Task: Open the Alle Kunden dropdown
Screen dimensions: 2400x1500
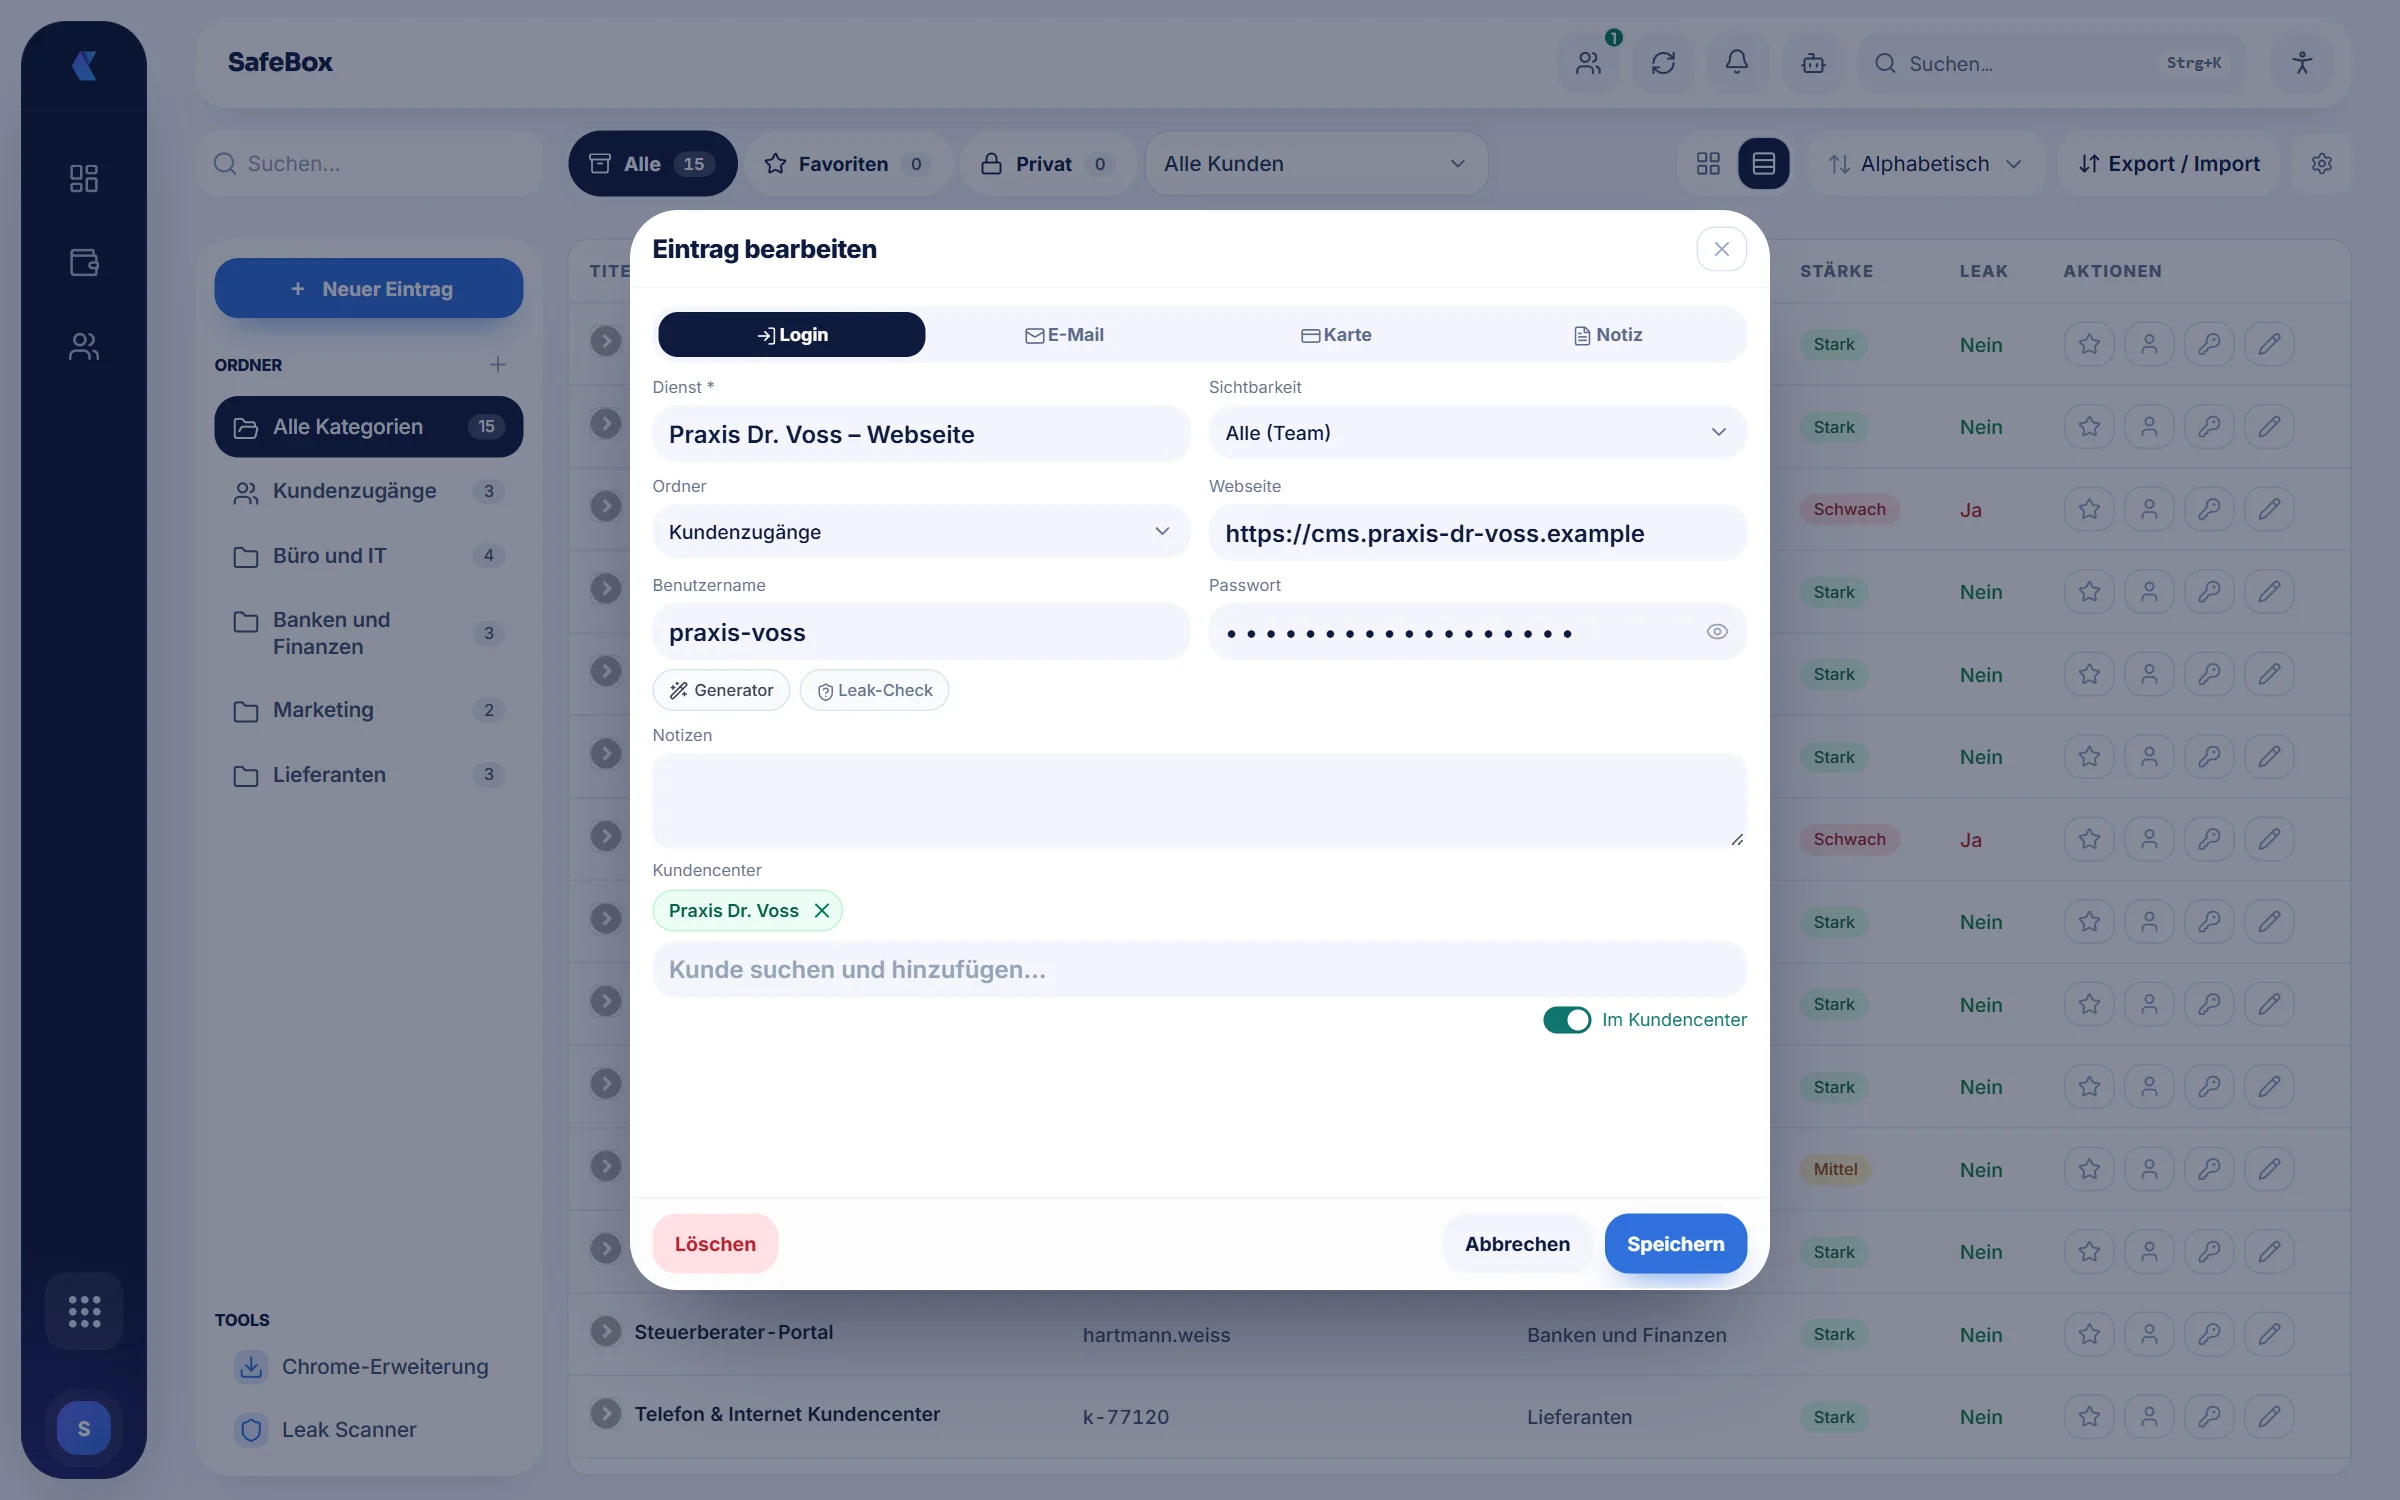Action: tap(1316, 163)
